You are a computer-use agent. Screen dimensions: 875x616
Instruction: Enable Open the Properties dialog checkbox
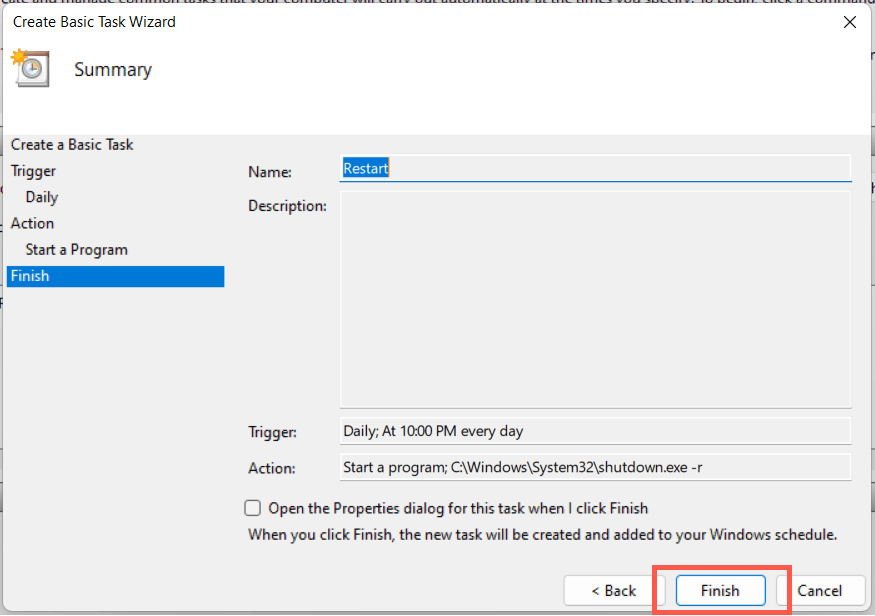253,508
